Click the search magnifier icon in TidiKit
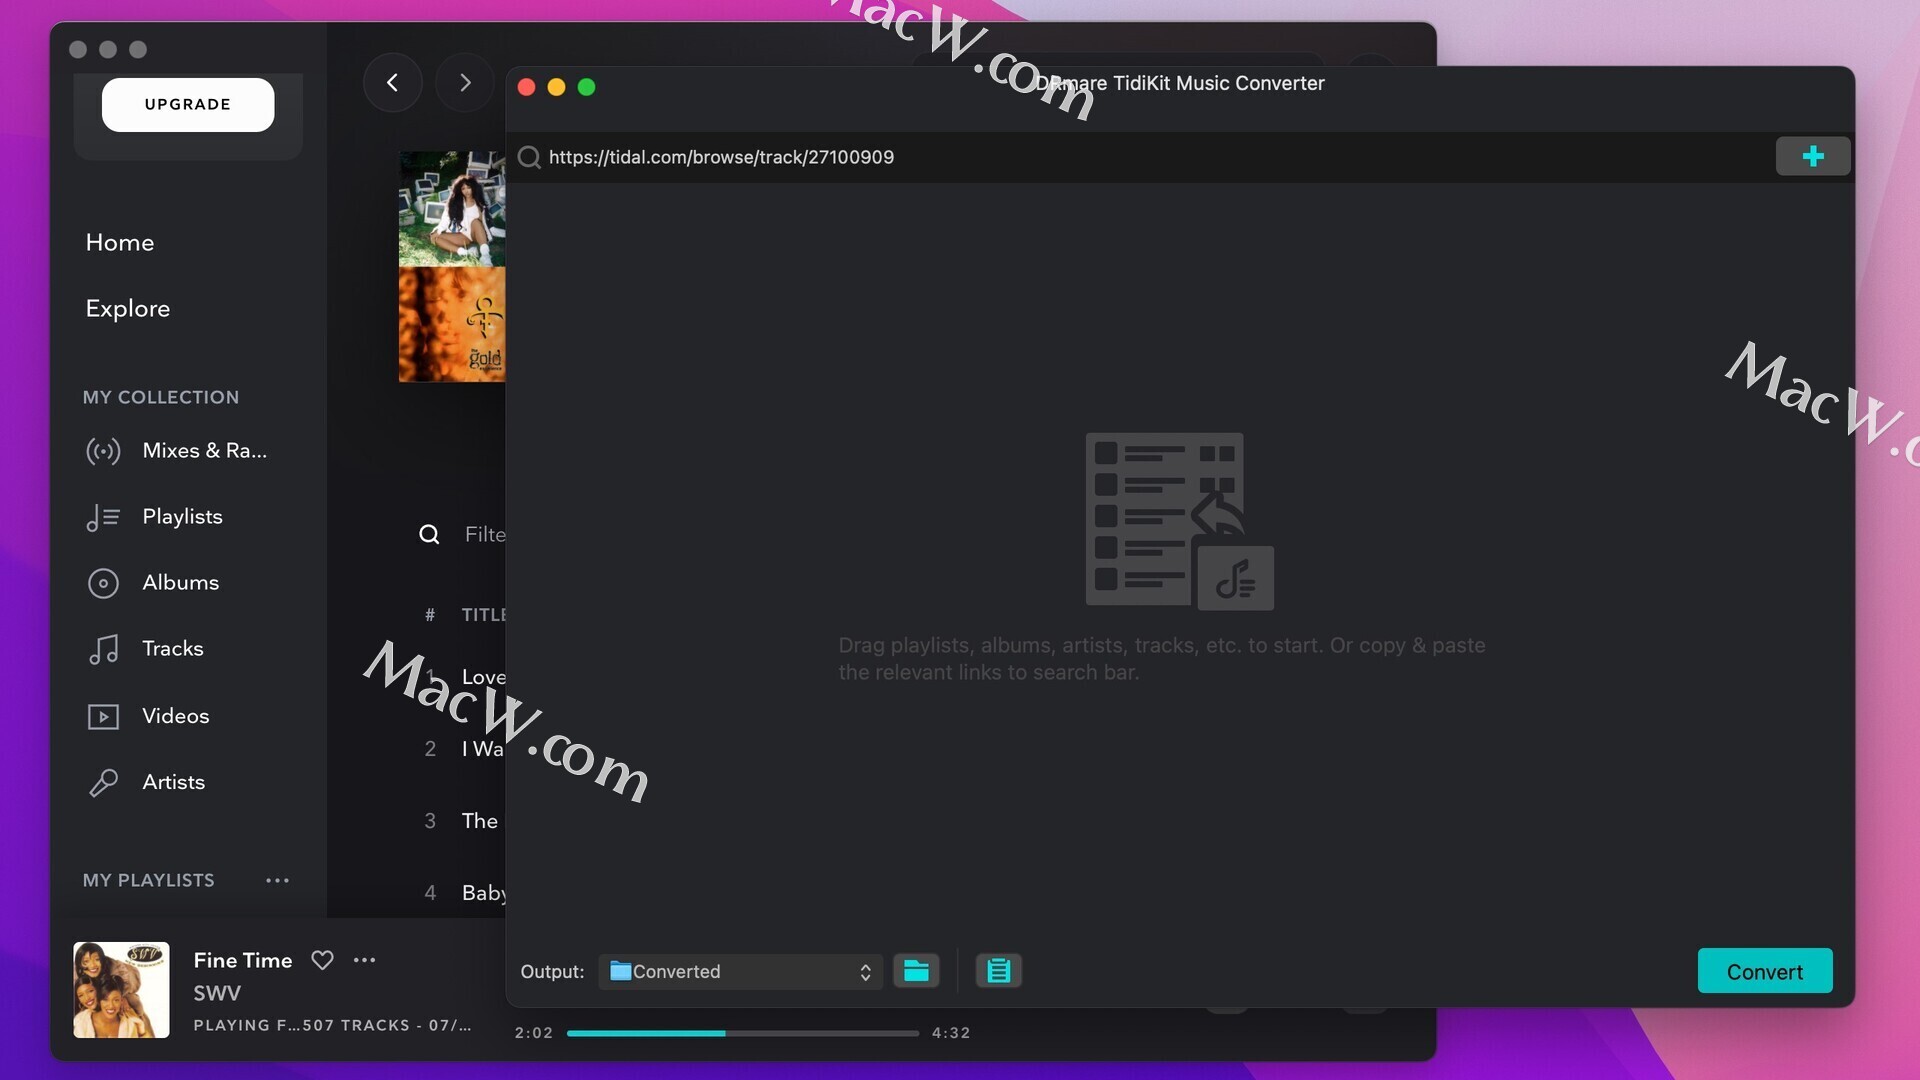The image size is (1920, 1080). (x=529, y=157)
